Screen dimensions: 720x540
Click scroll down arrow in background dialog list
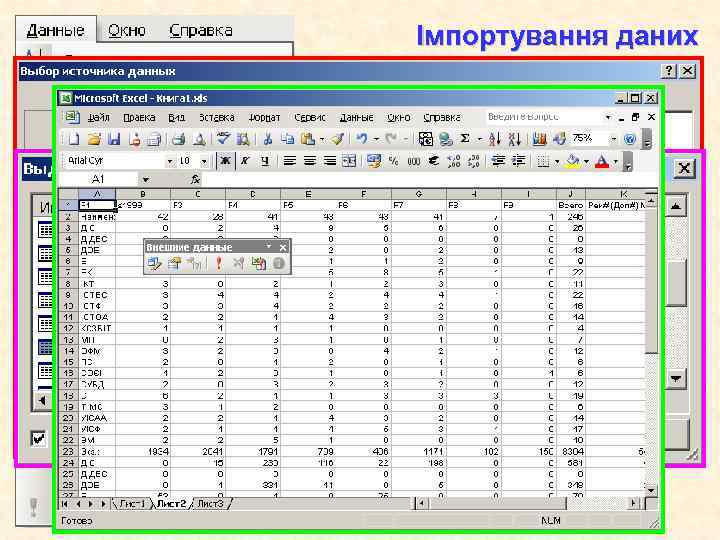[675, 378]
